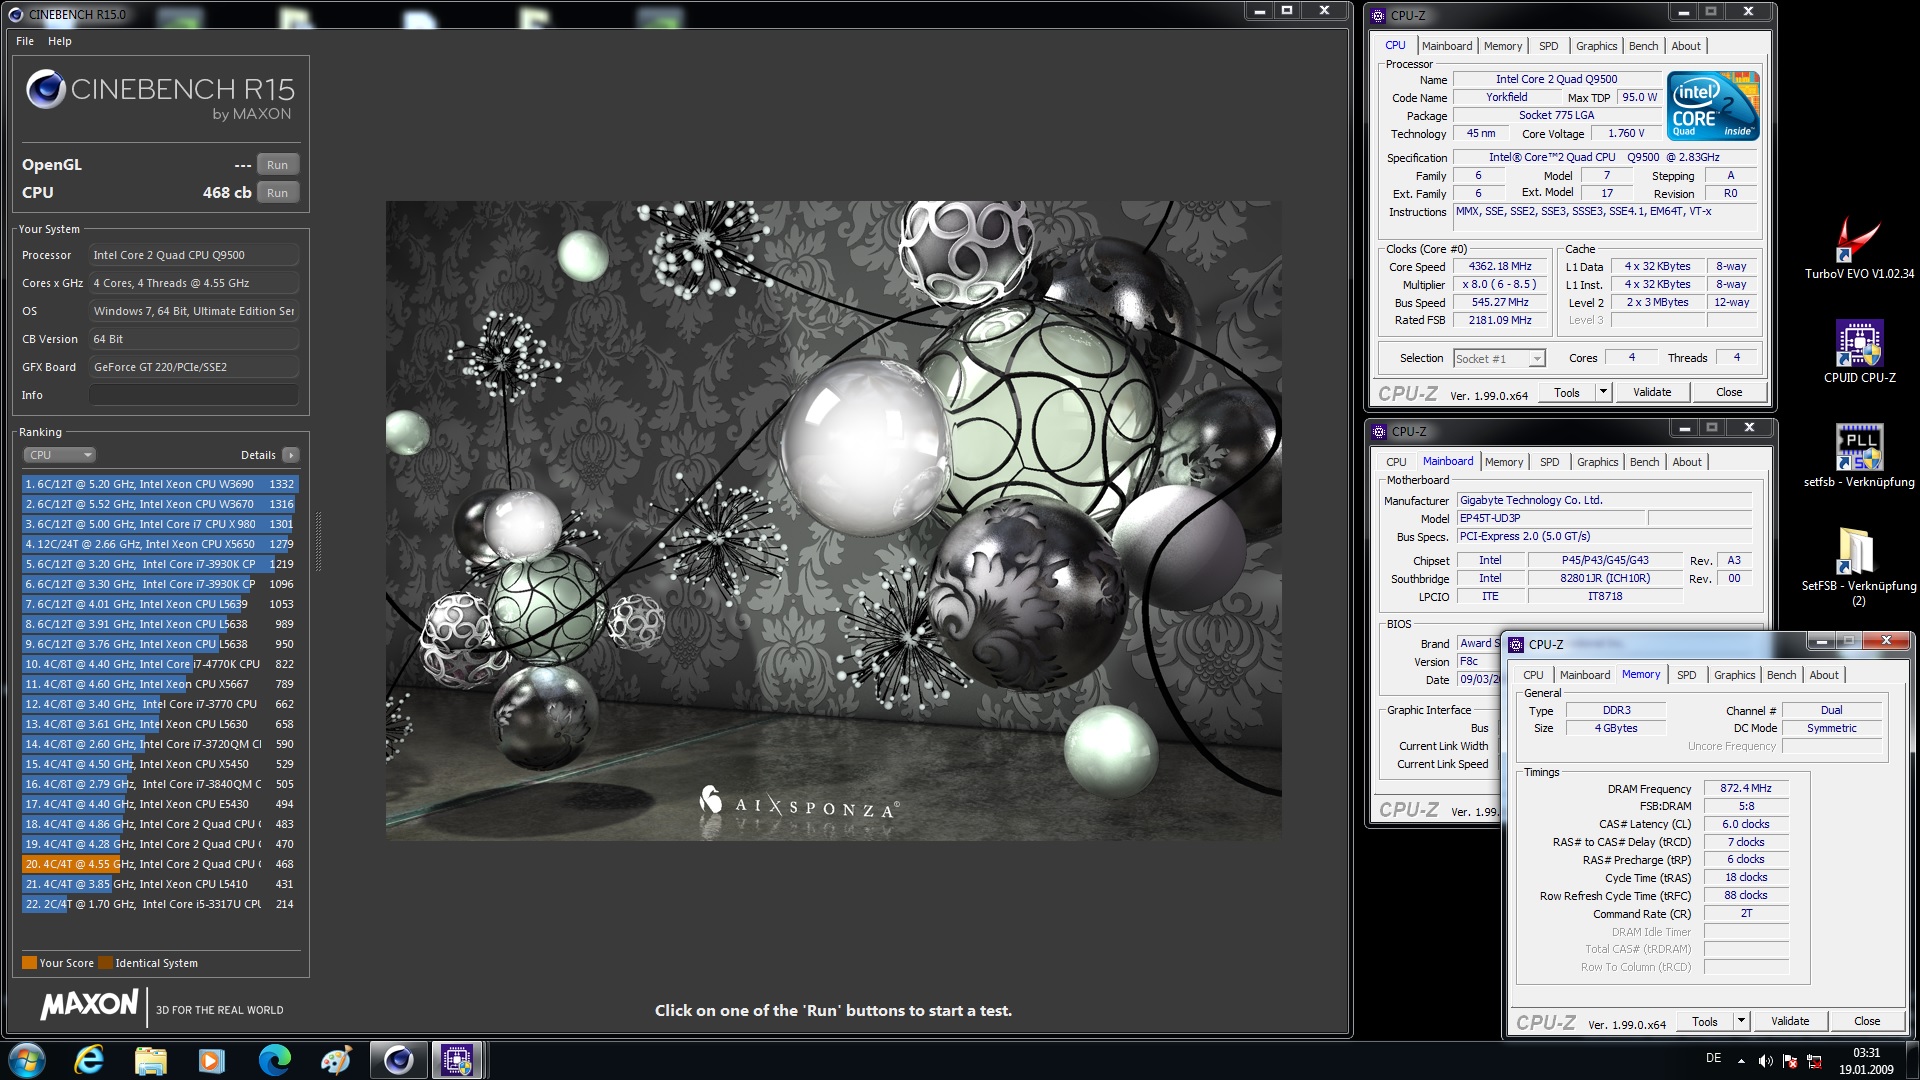Image resolution: width=1920 pixels, height=1080 pixels.
Task: Open the File menu in Cinebench
Action: [x=25, y=41]
